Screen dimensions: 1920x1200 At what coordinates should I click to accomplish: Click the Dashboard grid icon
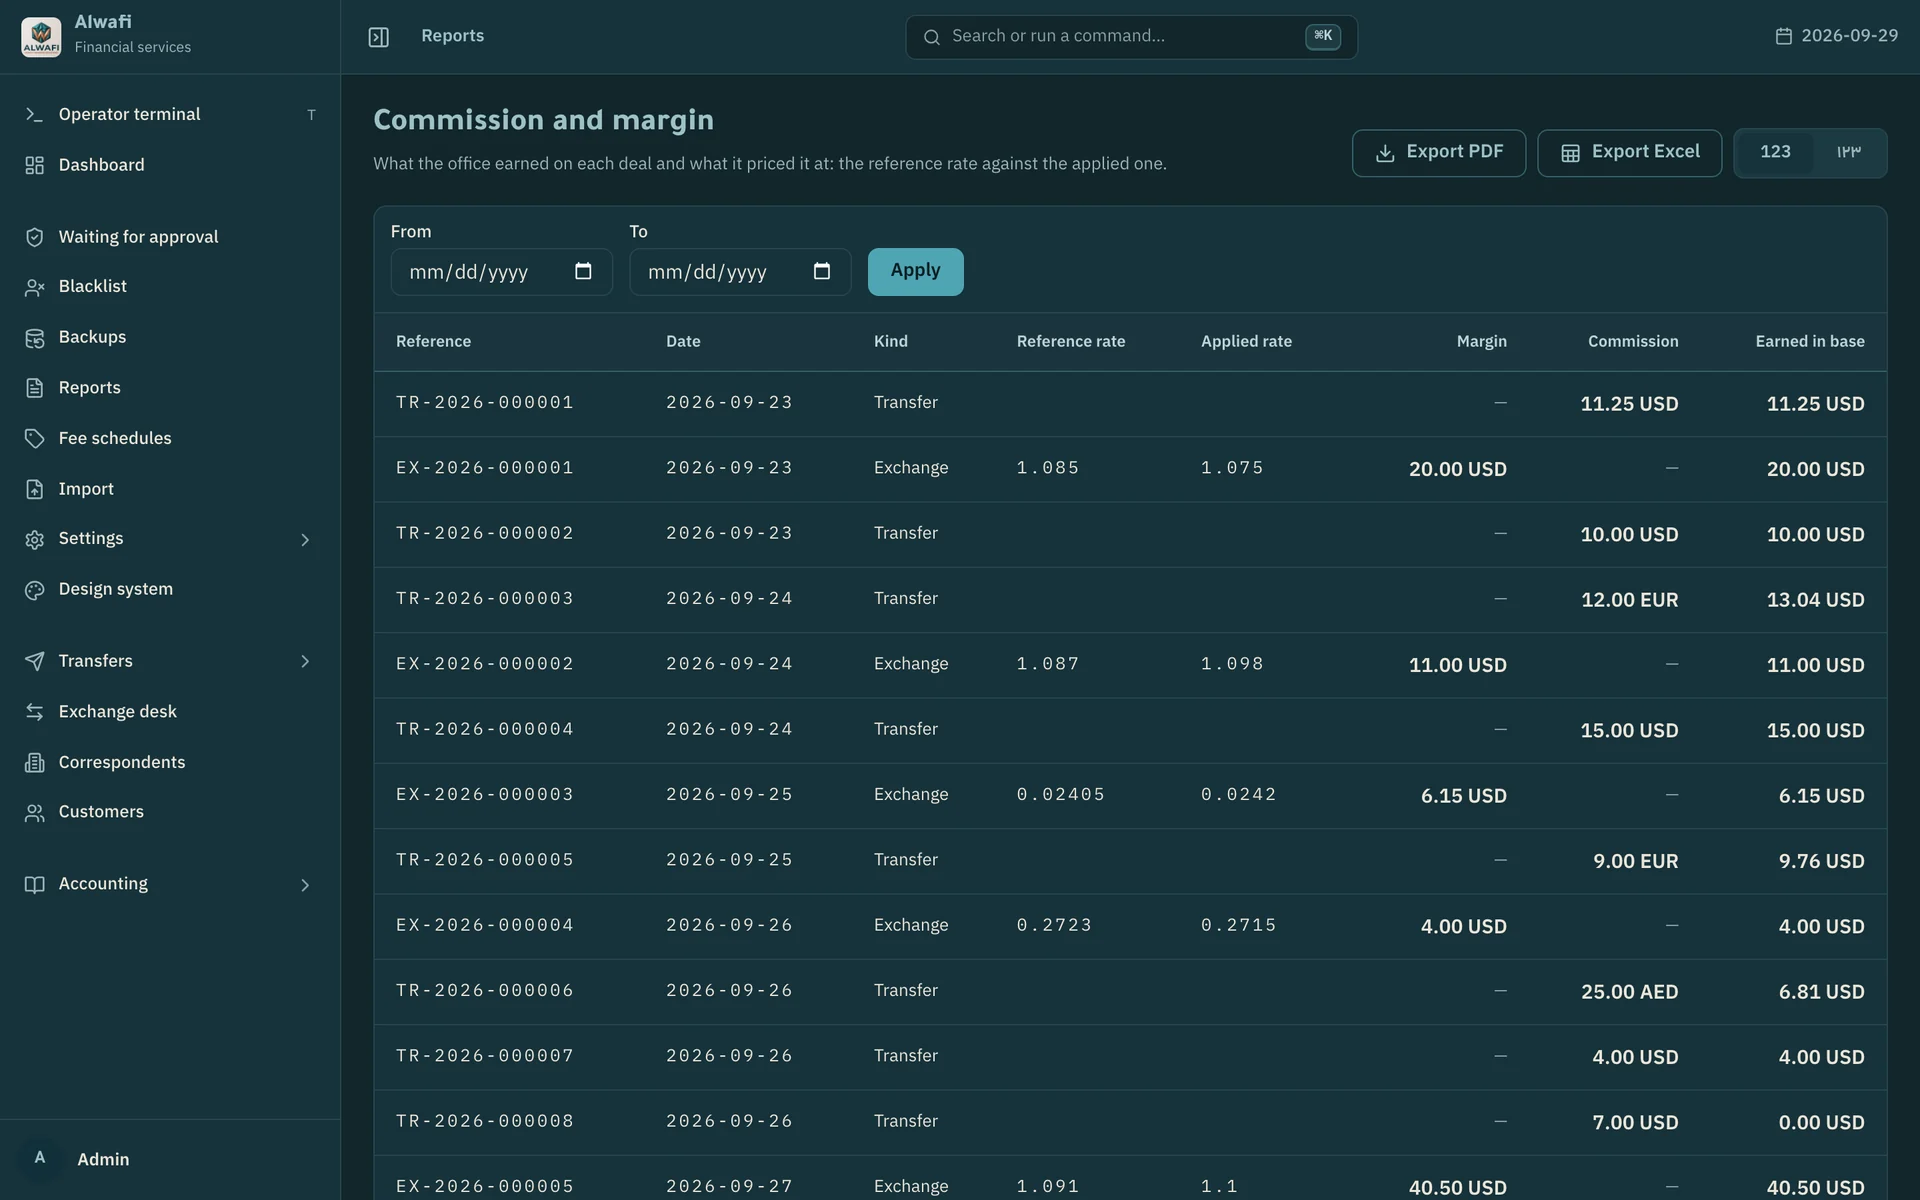(x=34, y=165)
